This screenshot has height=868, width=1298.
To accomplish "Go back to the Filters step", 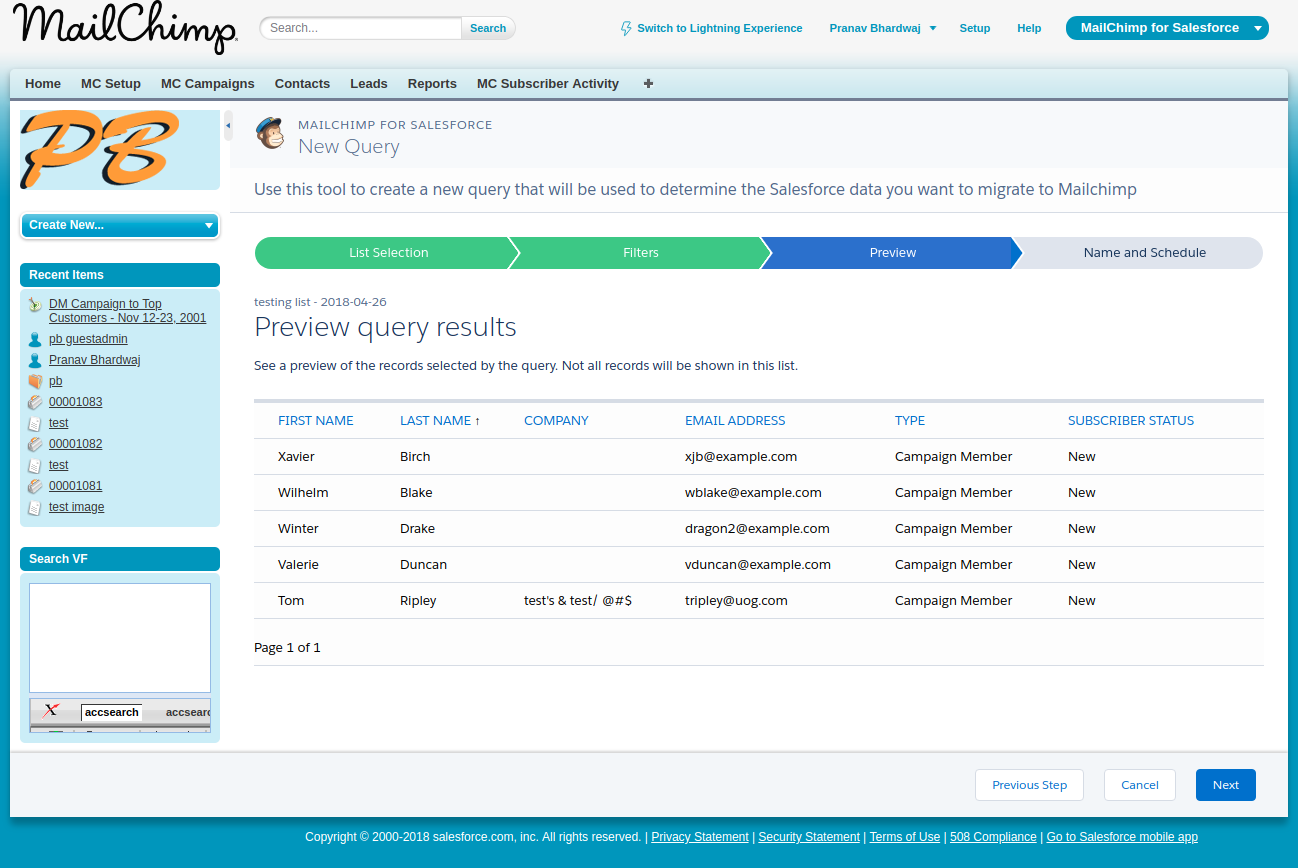I will (x=640, y=253).
